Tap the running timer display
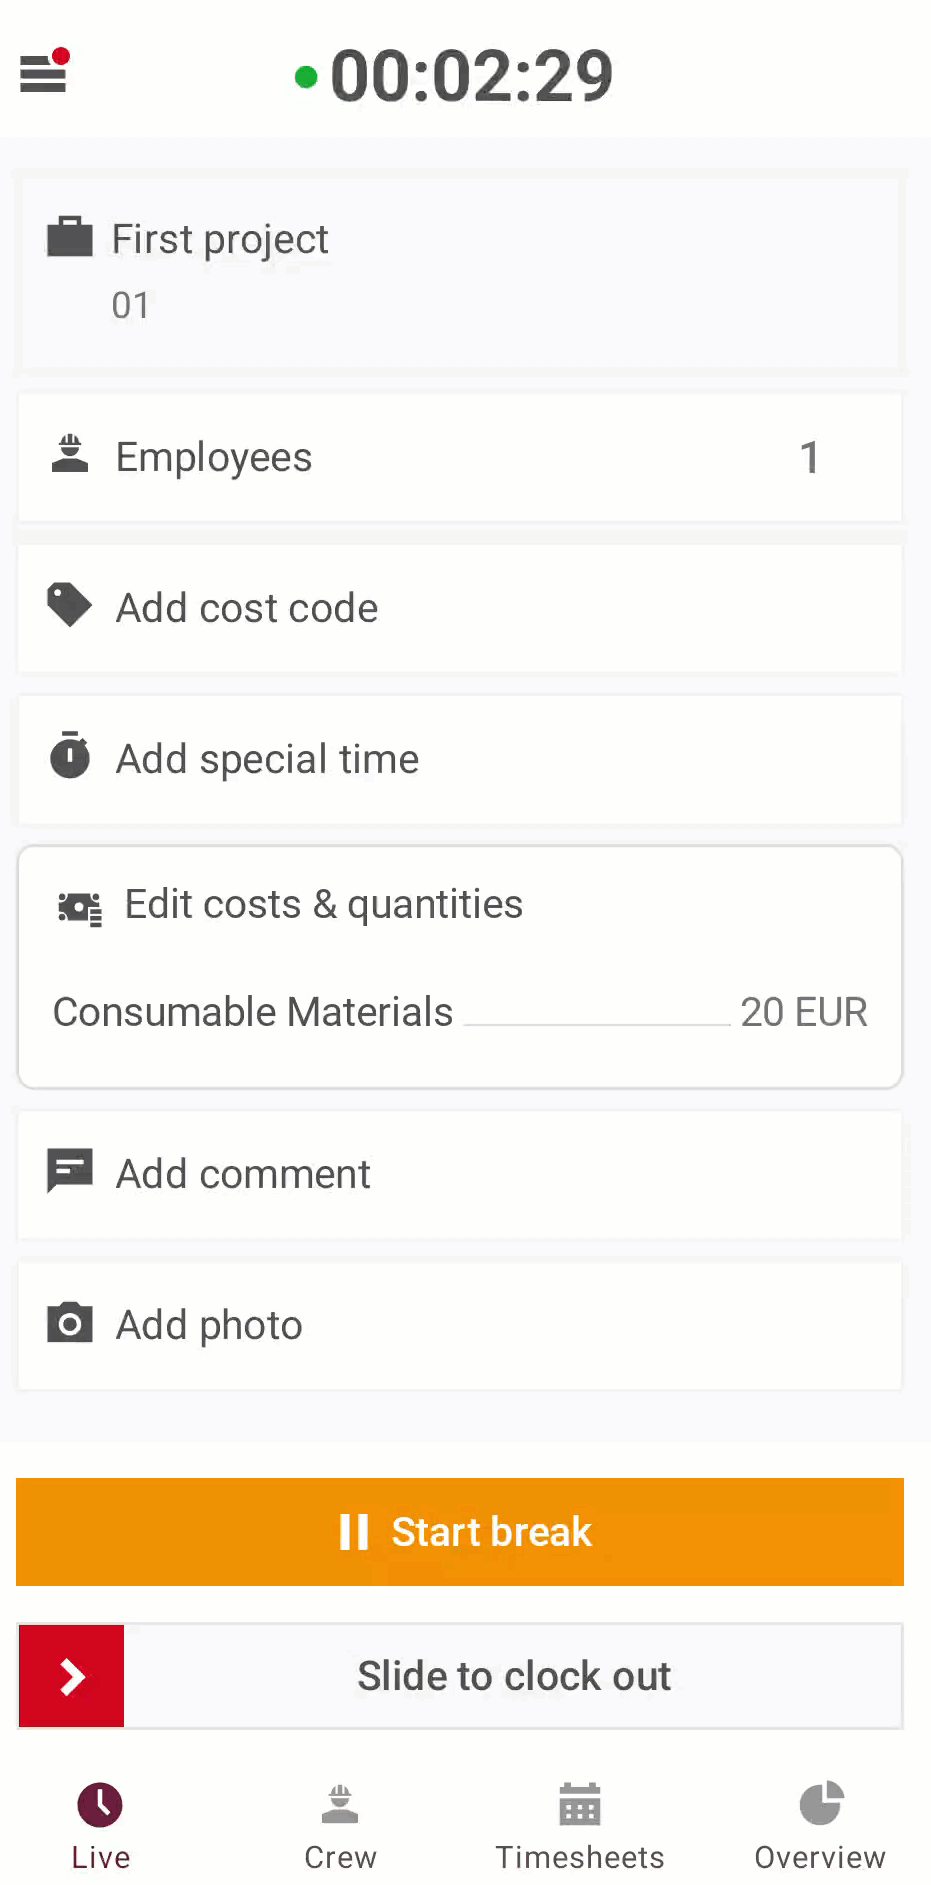 [470, 76]
